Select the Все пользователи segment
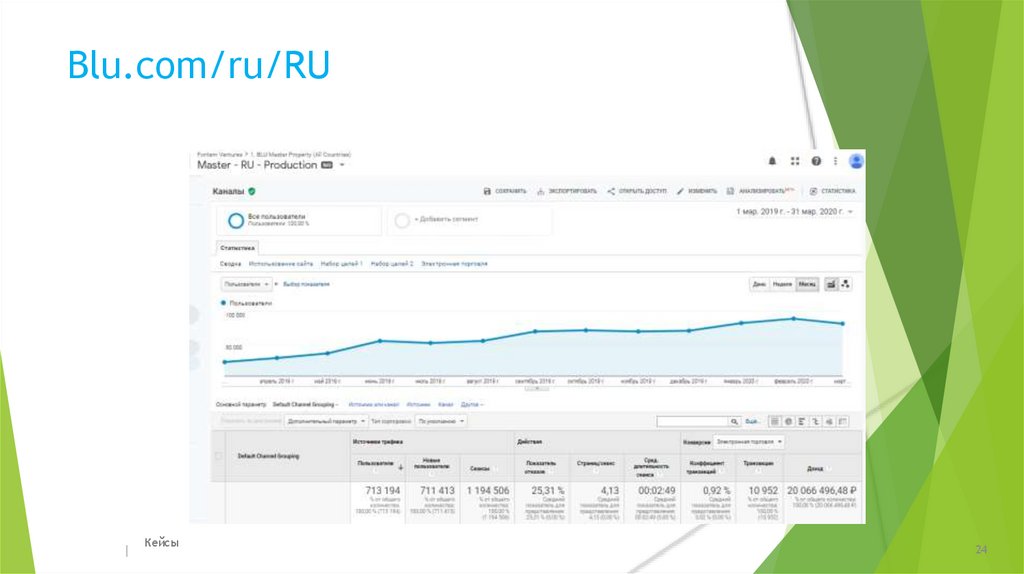This screenshot has height=574, width=1024. point(299,220)
